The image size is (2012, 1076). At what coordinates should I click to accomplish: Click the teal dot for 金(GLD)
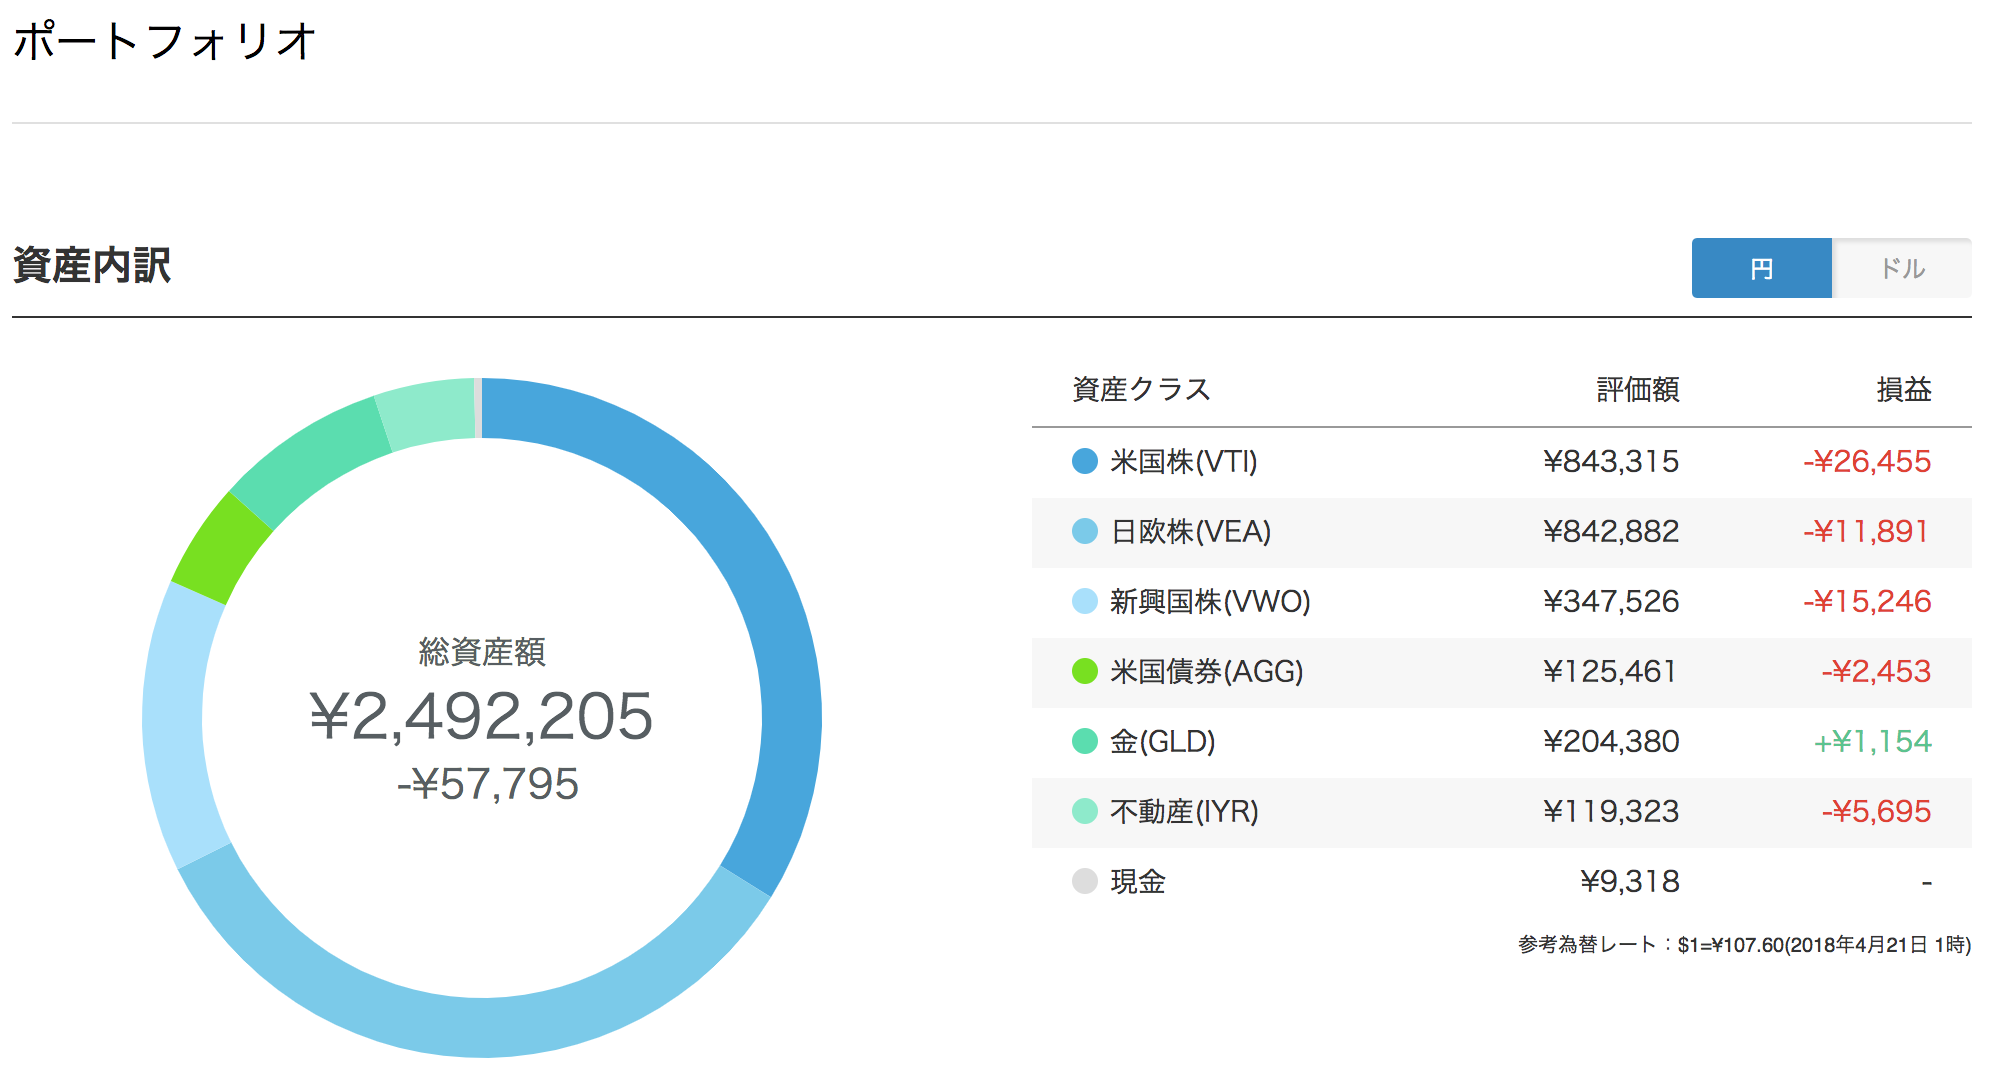pos(1085,741)
